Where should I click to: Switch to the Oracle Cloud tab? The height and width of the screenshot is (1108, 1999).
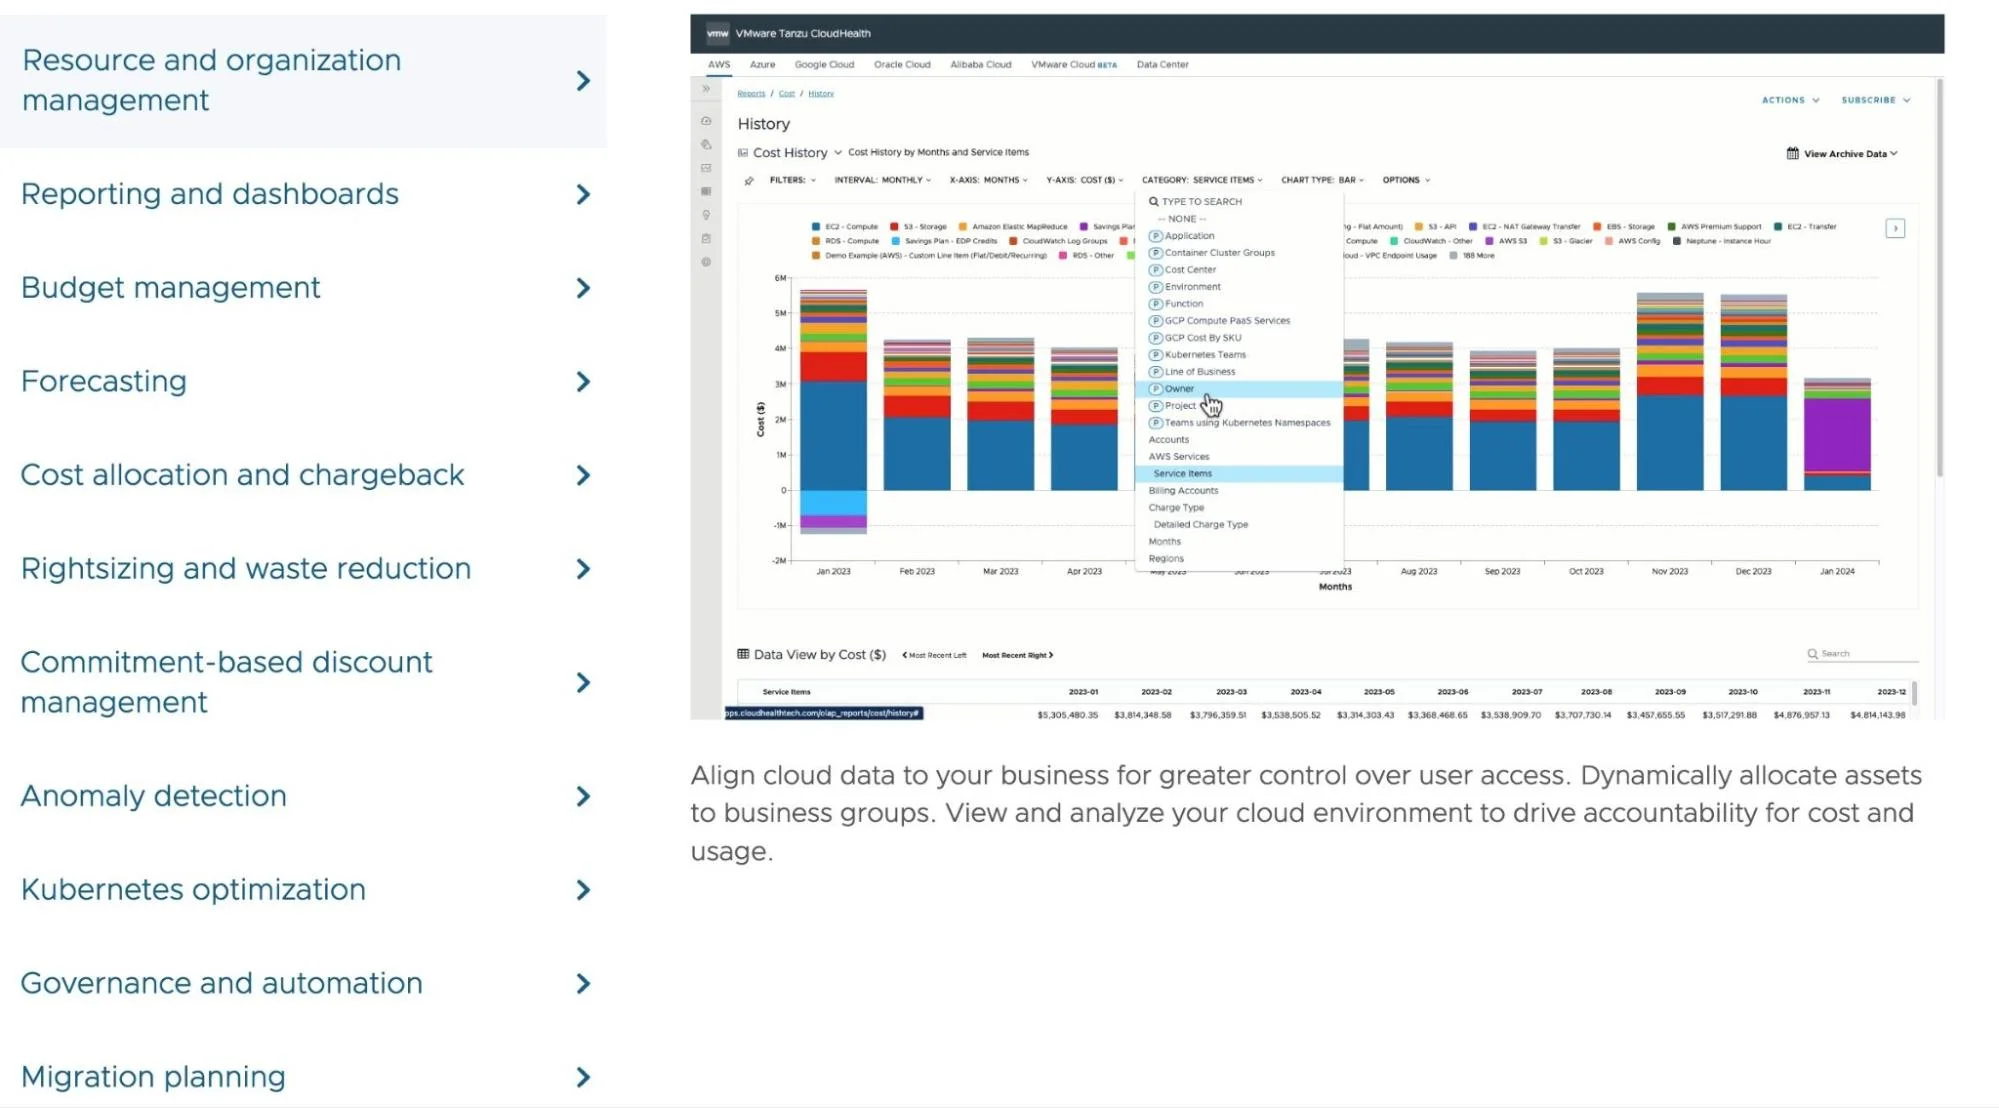point(902,64)
